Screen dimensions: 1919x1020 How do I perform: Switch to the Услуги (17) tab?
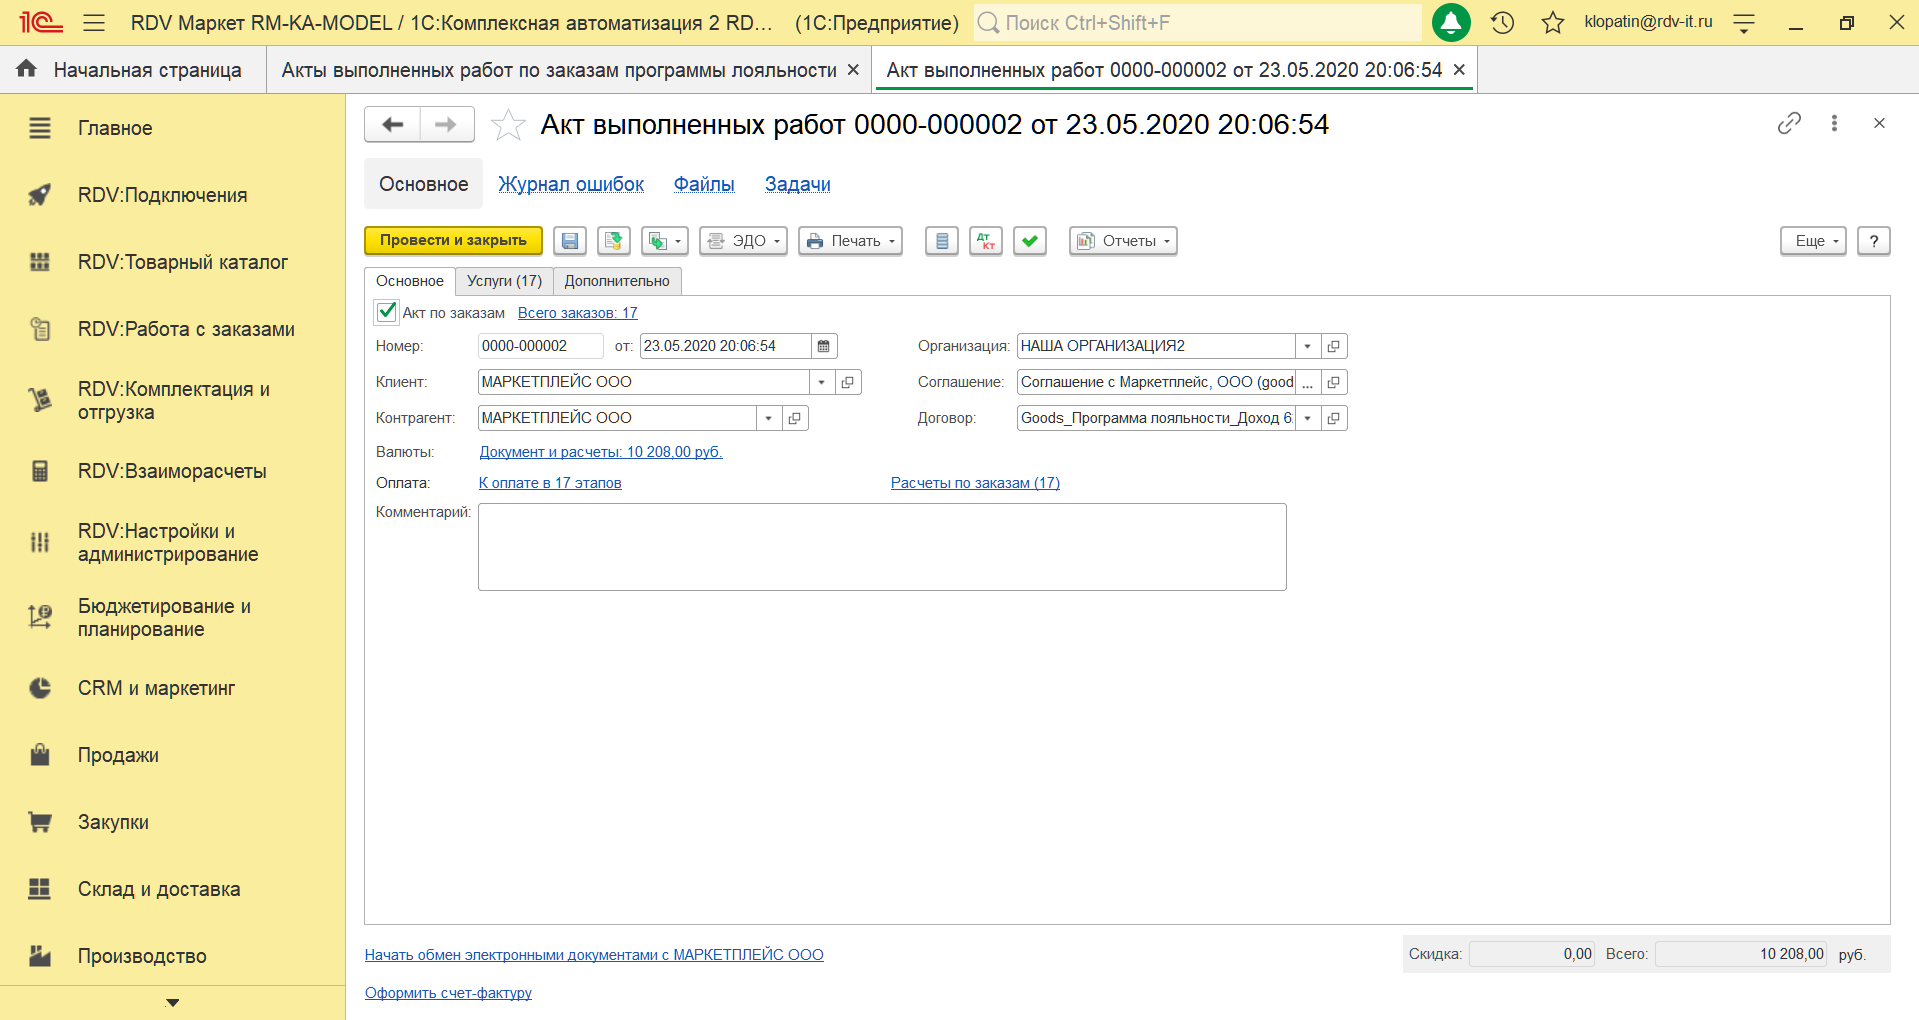[504, 281]
